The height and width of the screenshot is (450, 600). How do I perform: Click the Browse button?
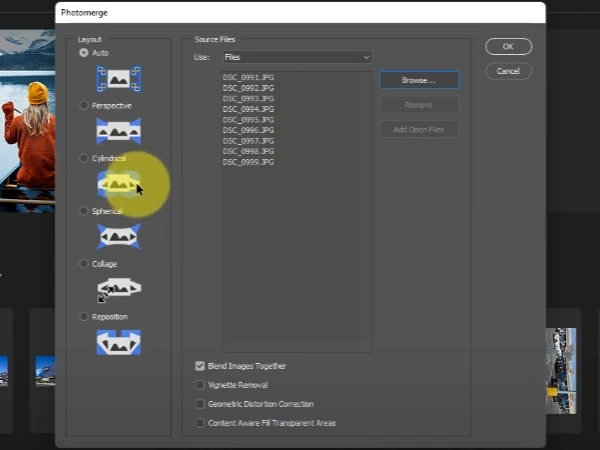(419, 80)
